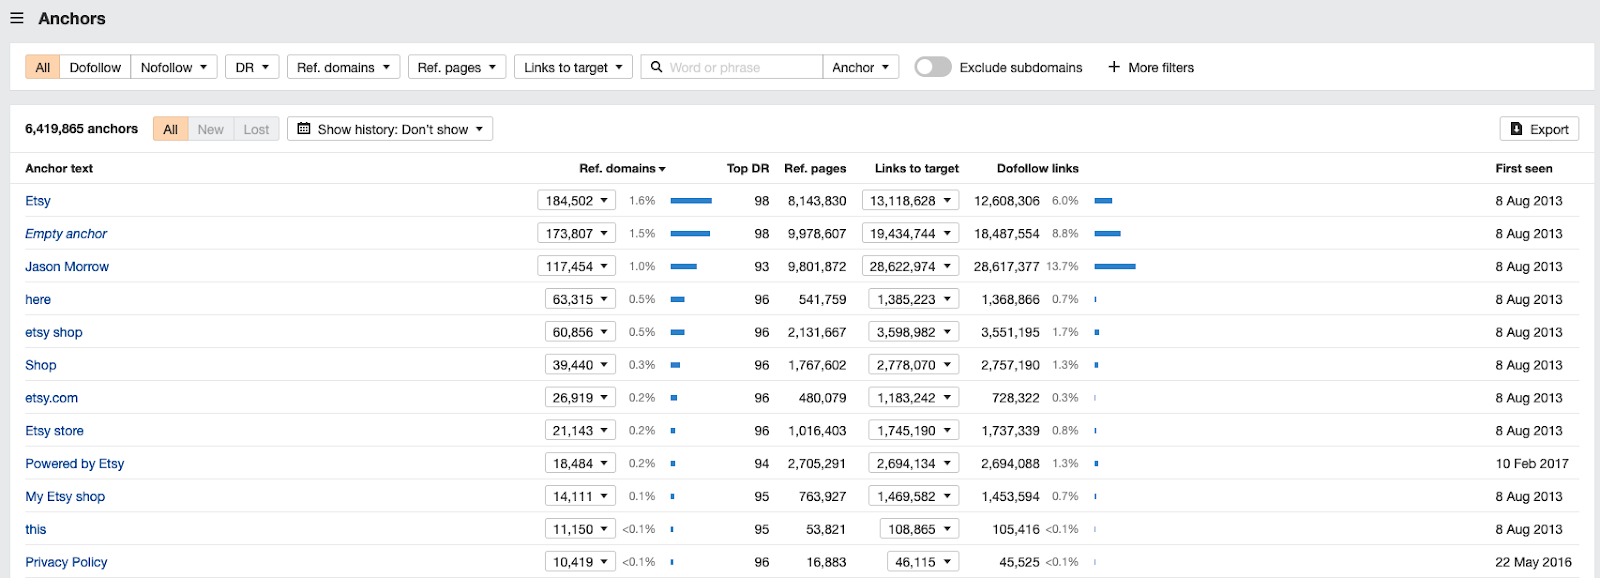Click the Anchor text column header
The image size is (1600, 578).
pyautogui.click(x=59, y=168)
